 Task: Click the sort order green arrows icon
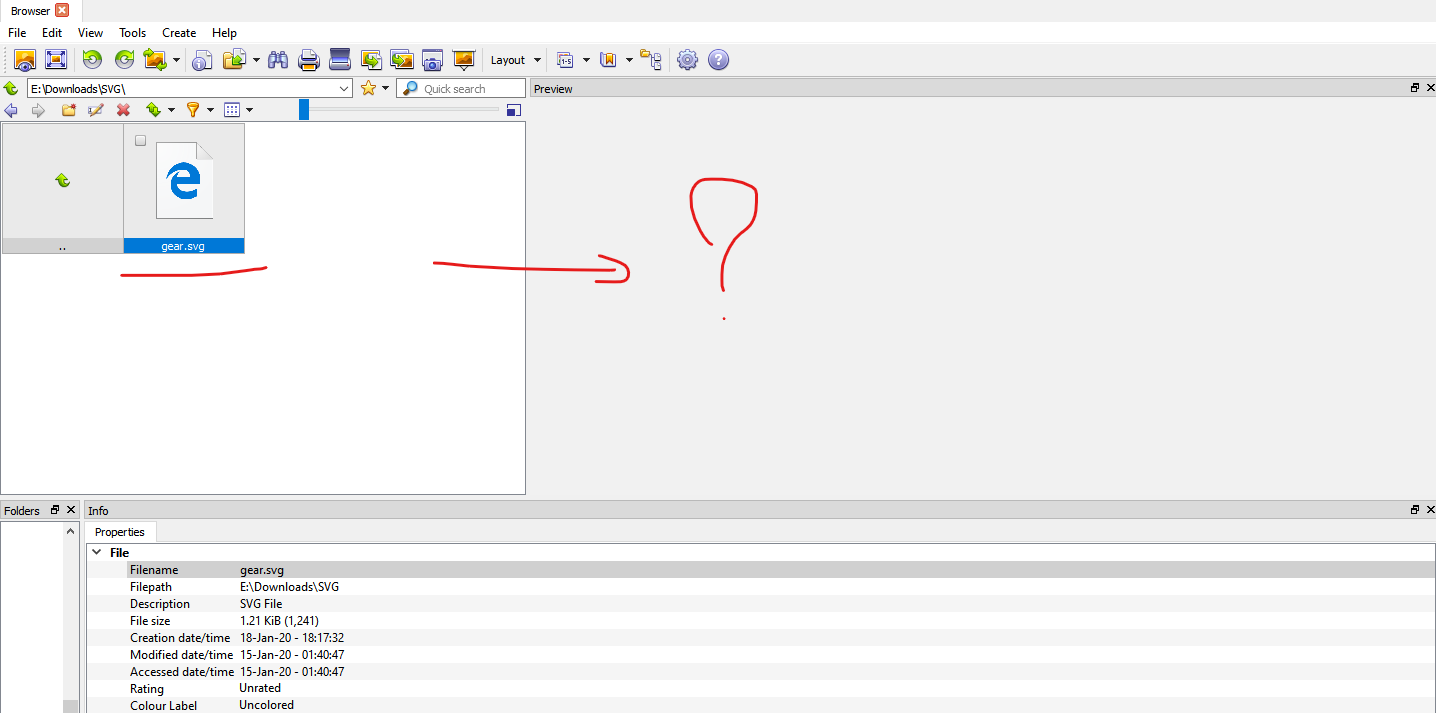(153, 110)
